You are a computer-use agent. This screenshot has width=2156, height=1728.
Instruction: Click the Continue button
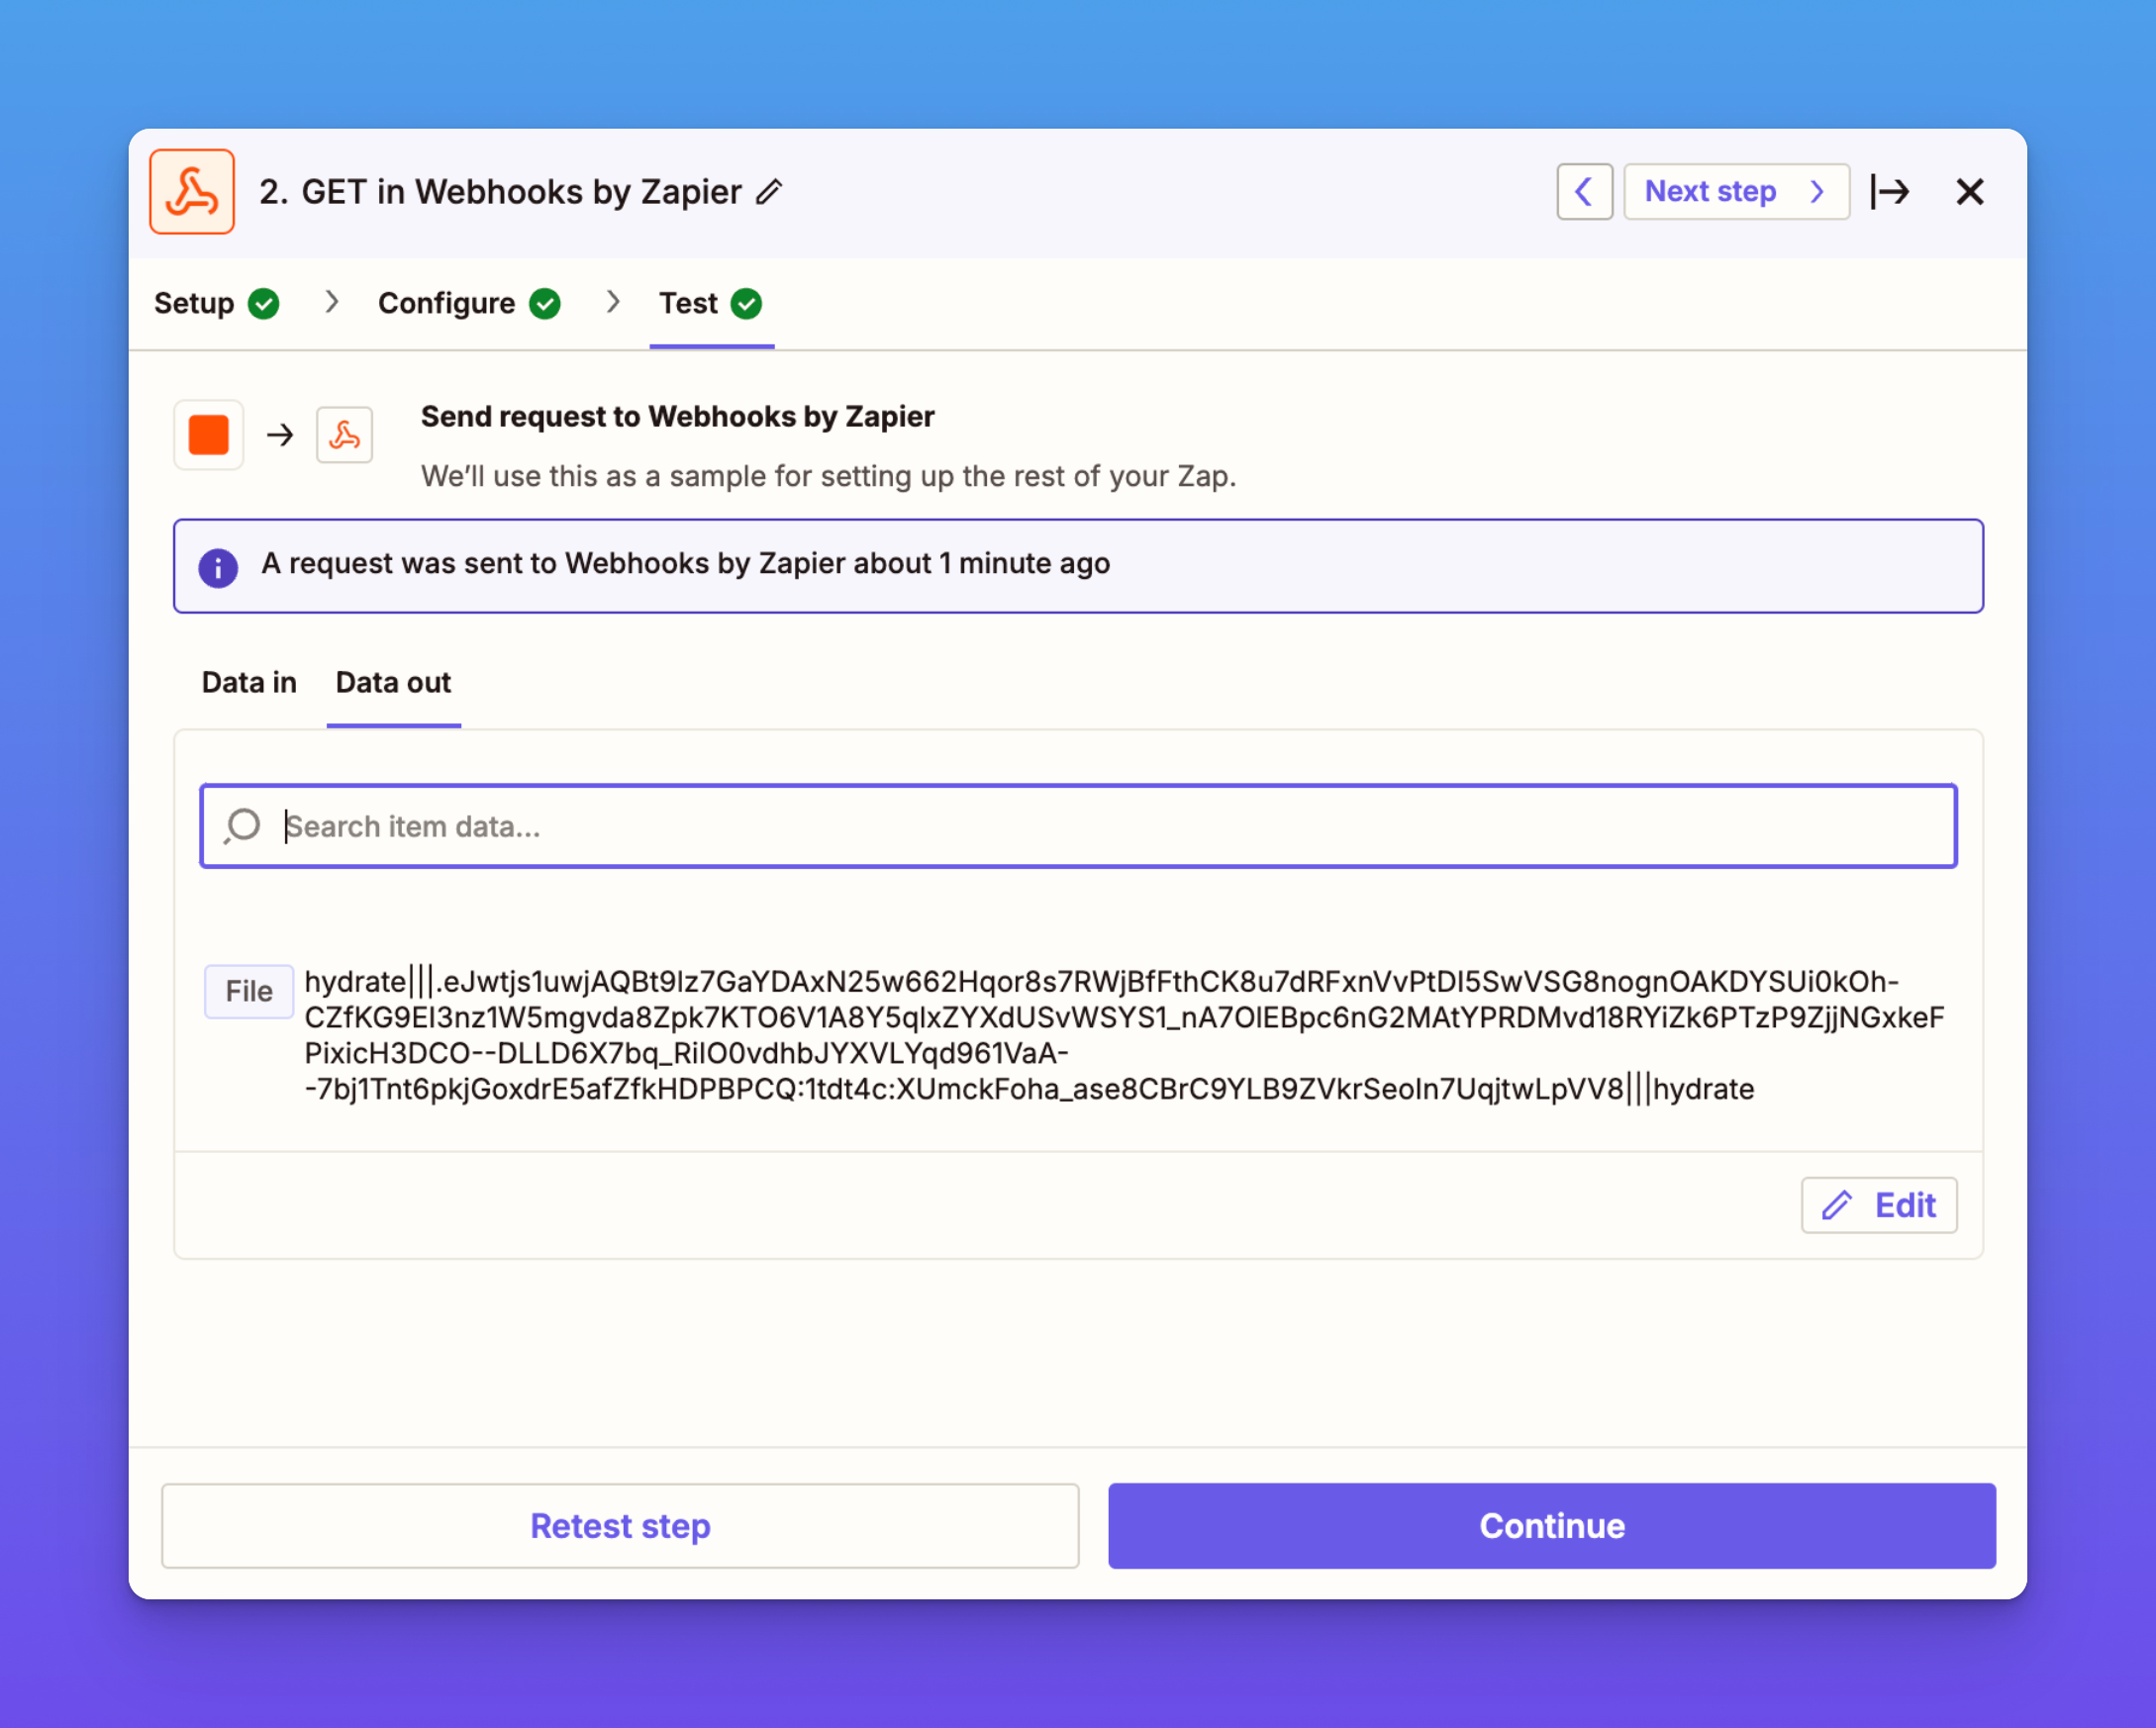(1552, 1526)
